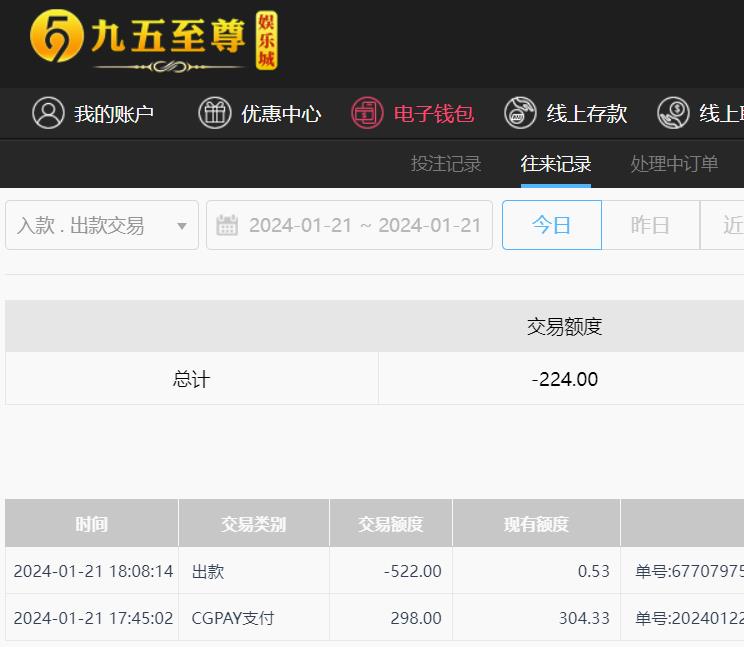
Task: Click the 交易类别 column header
Action: [254, 524]
